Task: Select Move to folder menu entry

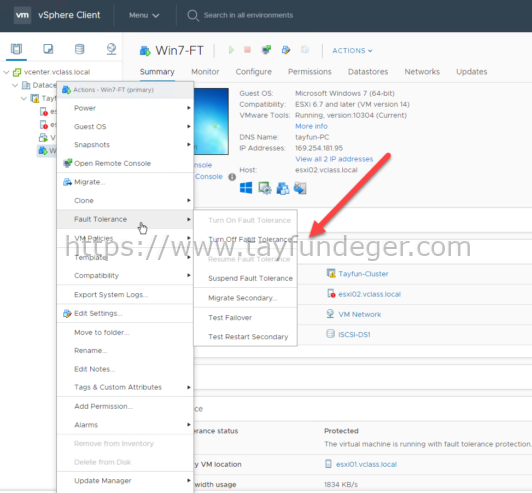Action: point(125,332)
